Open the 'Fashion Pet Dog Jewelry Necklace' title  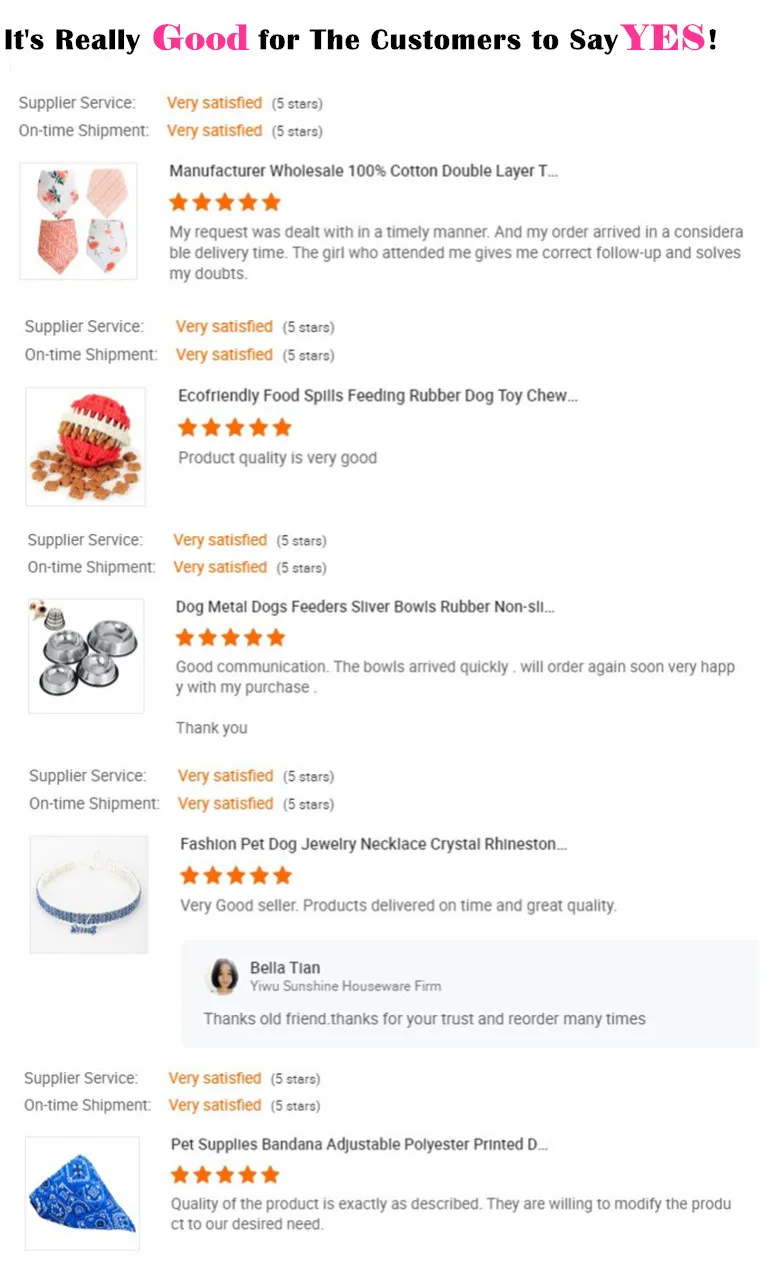(x=374, y=844)
